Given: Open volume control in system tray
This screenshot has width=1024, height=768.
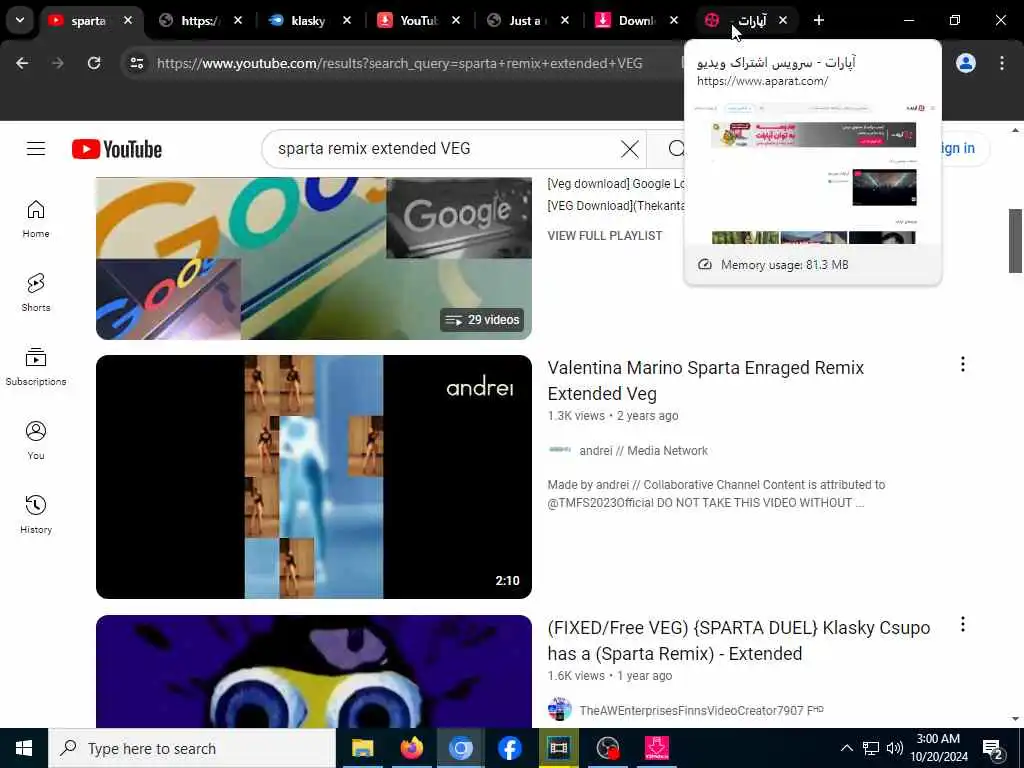Looking at the screenshot, I should point(895,748).
